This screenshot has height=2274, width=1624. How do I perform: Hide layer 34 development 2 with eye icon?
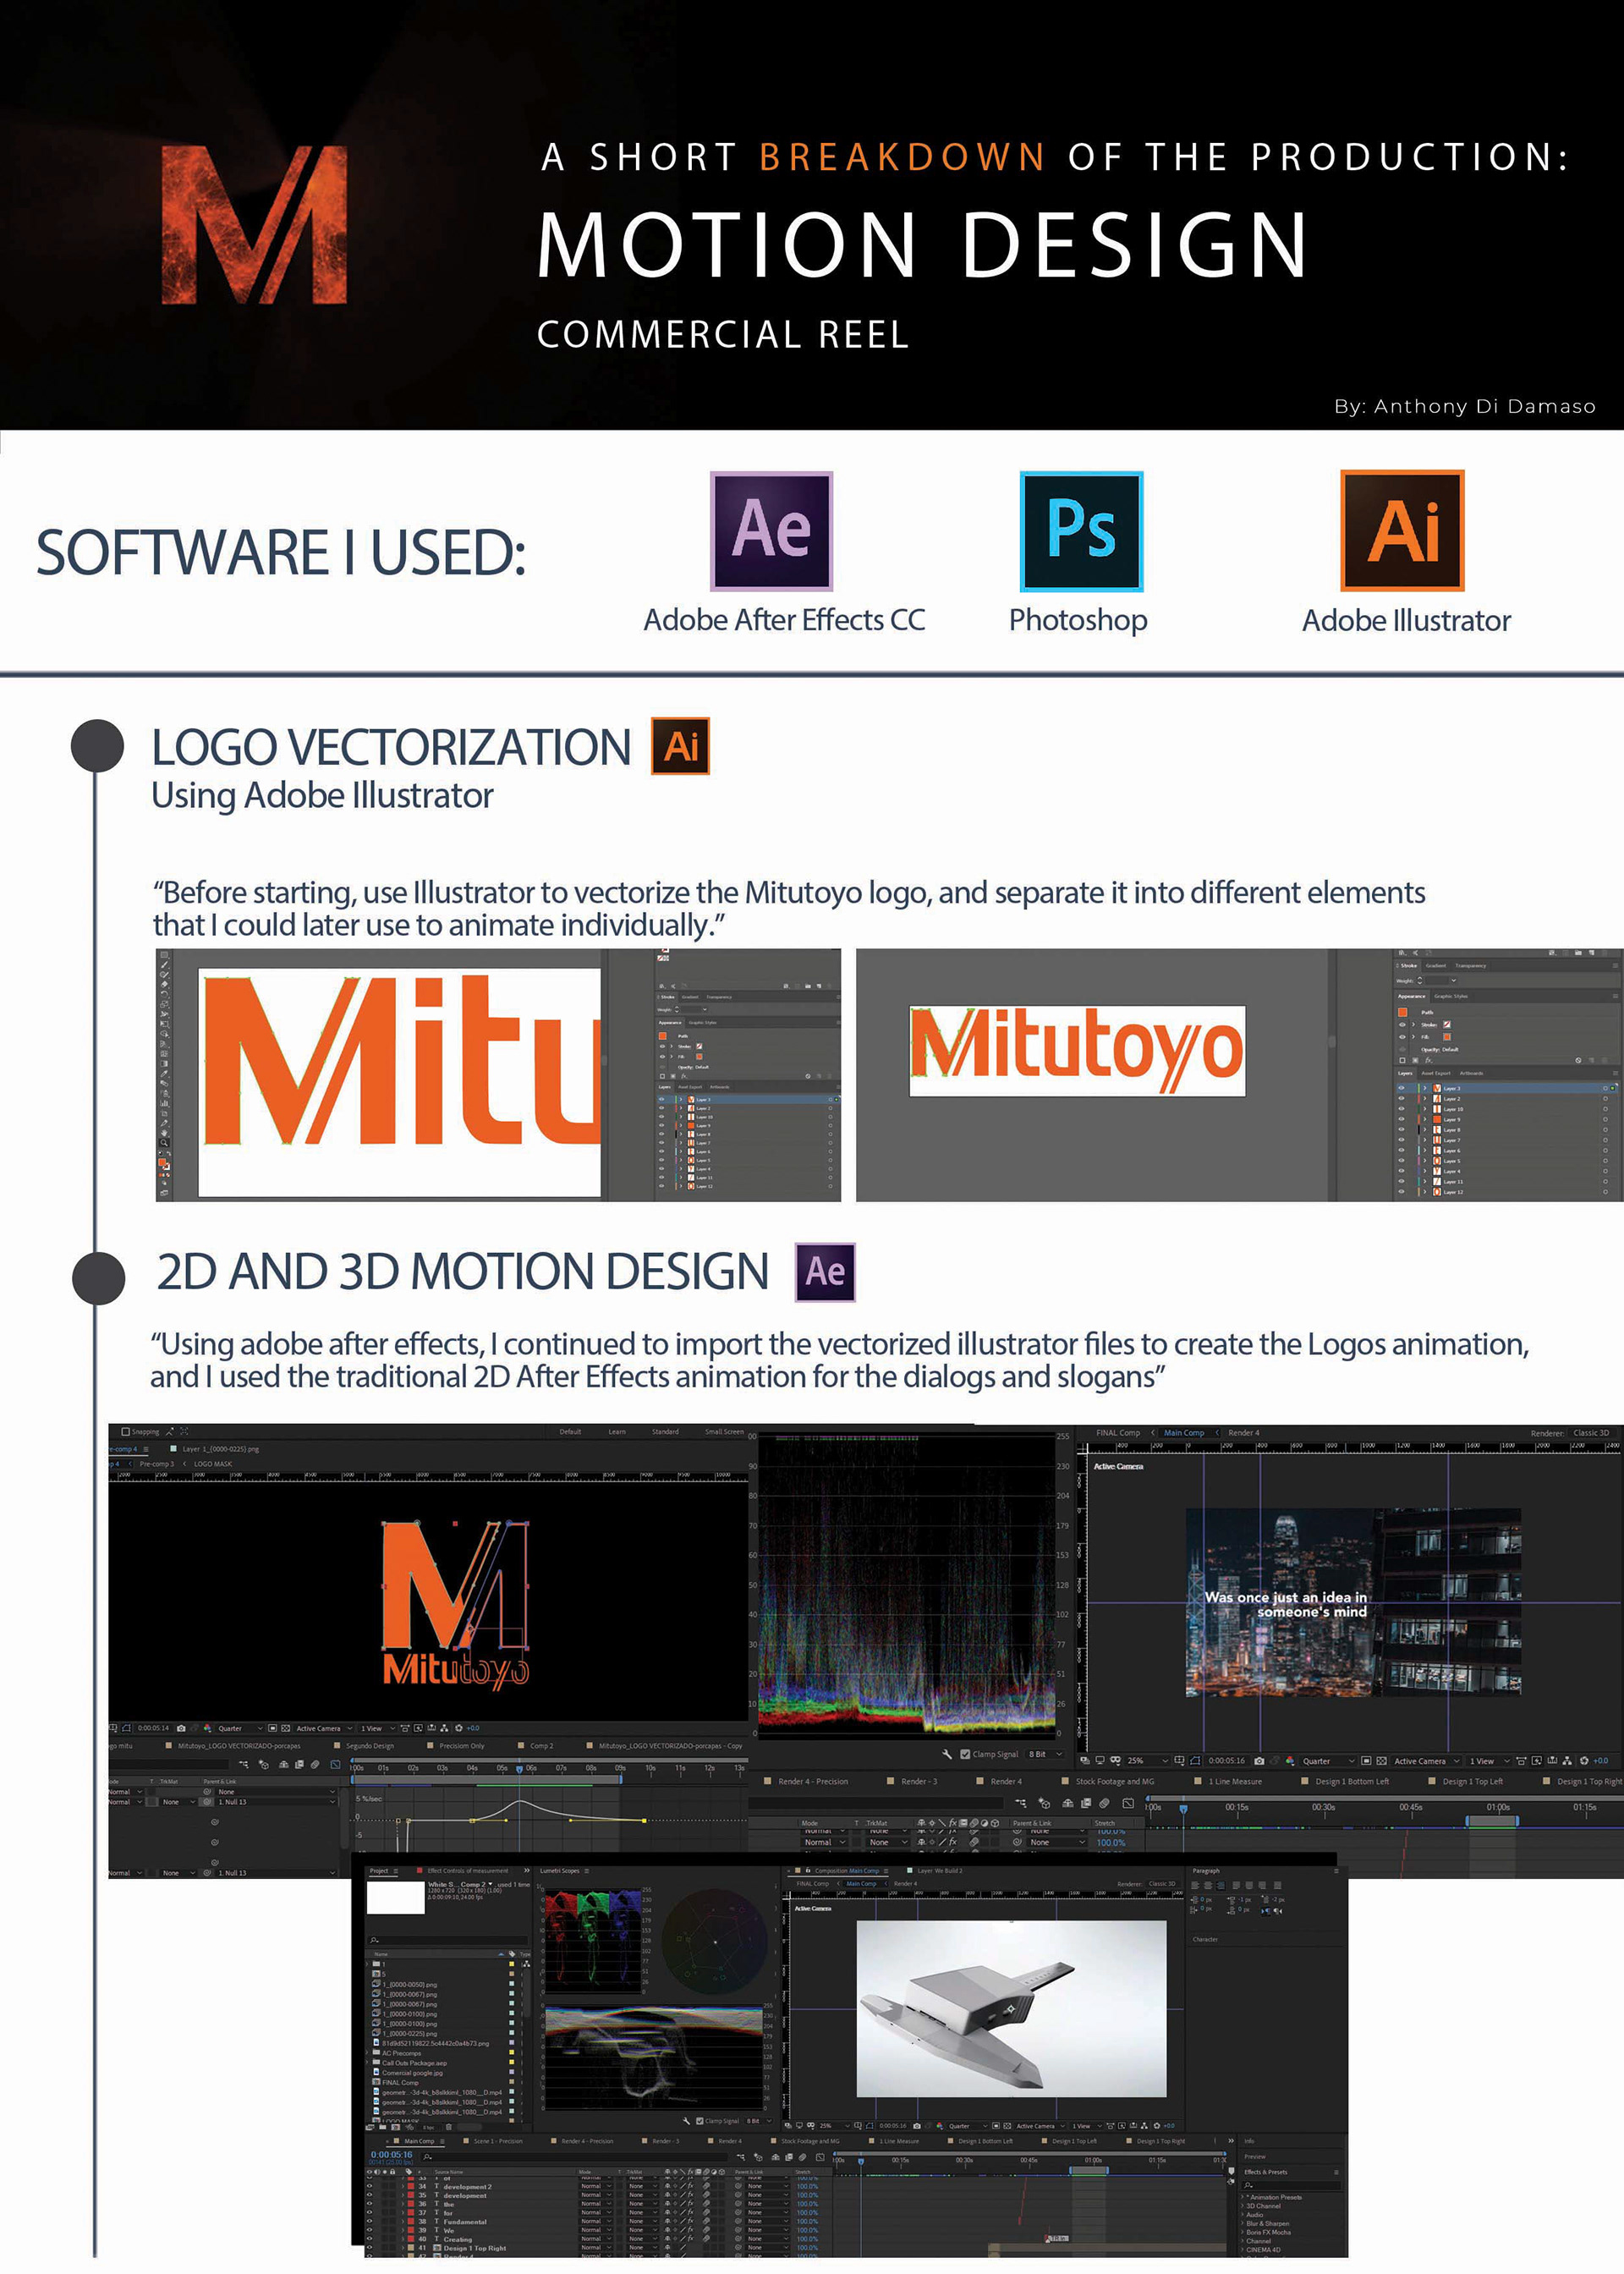coord(369,2187)
